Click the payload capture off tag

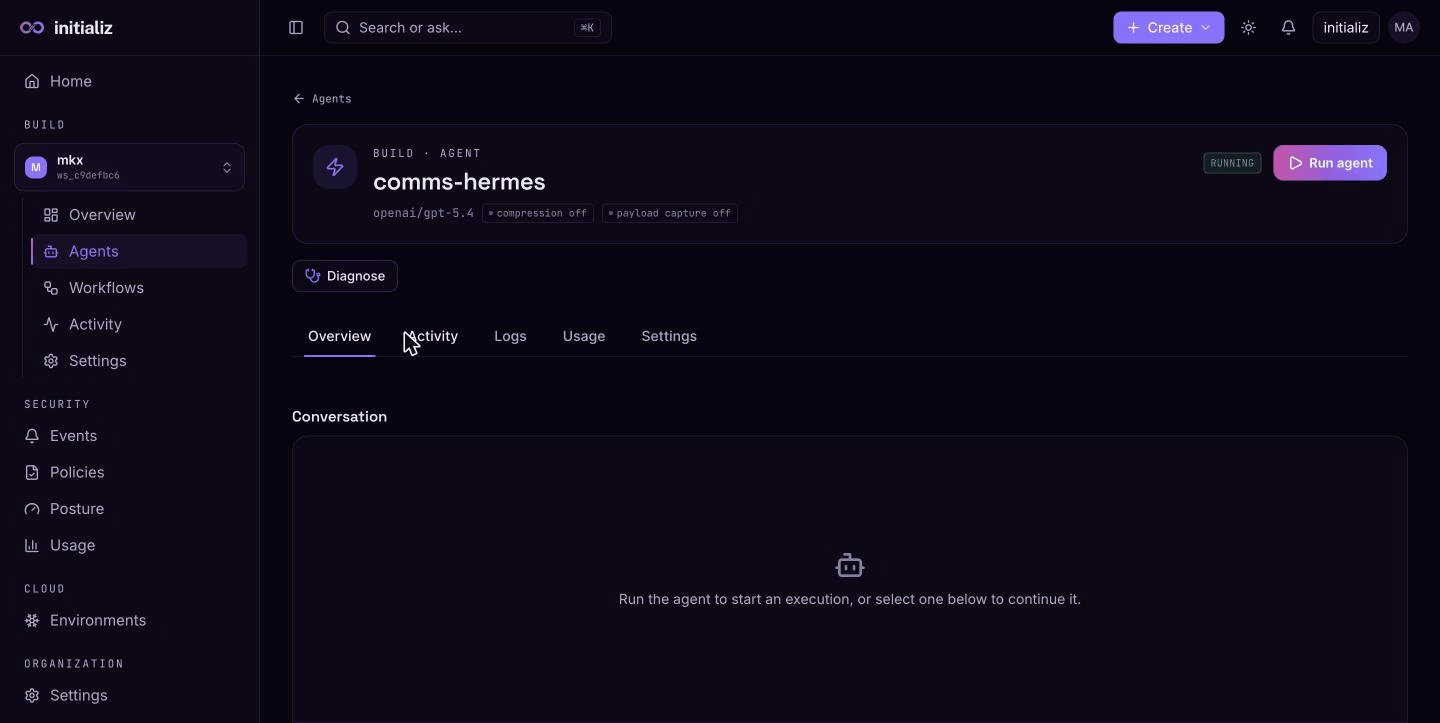coord(670,213)
